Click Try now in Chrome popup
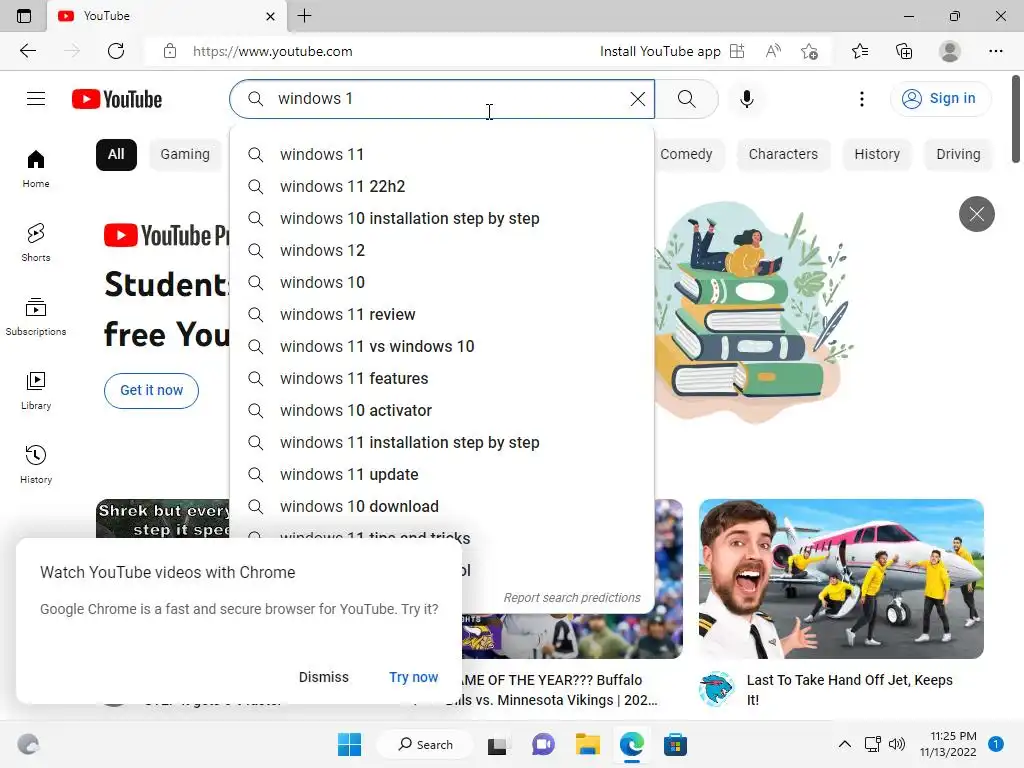The width and height of the screenshot is (1024, 768). 413,677
